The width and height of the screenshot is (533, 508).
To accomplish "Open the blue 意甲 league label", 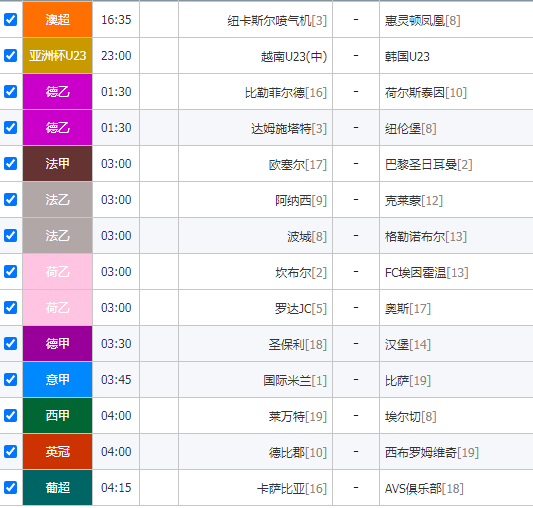I will click(x=57, y=380).
